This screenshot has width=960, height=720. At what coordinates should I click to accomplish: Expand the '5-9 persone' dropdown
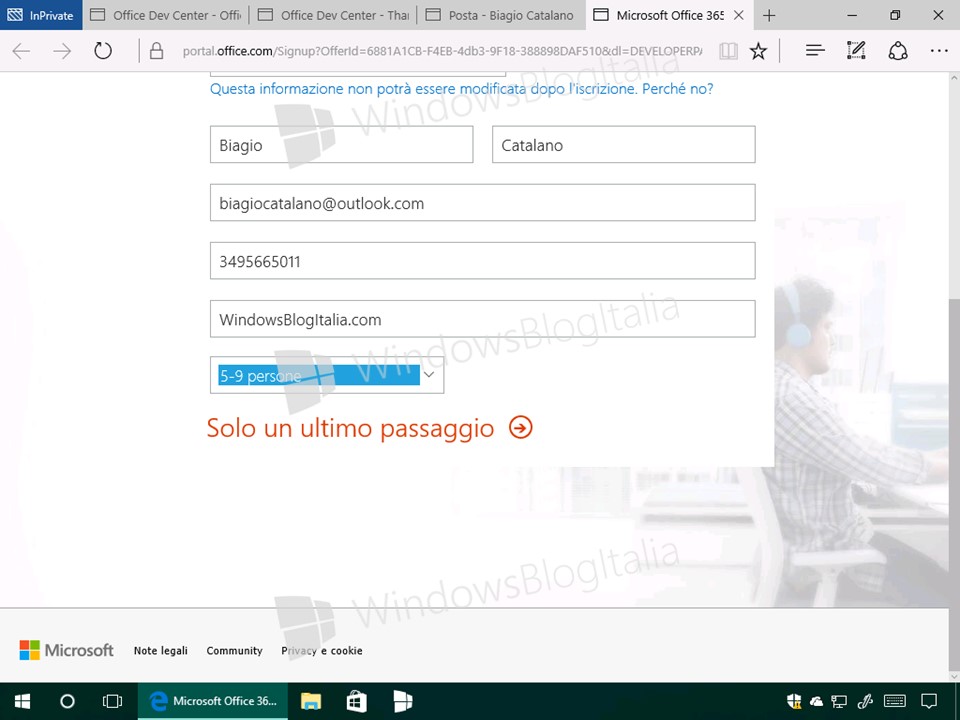(327, 375)
